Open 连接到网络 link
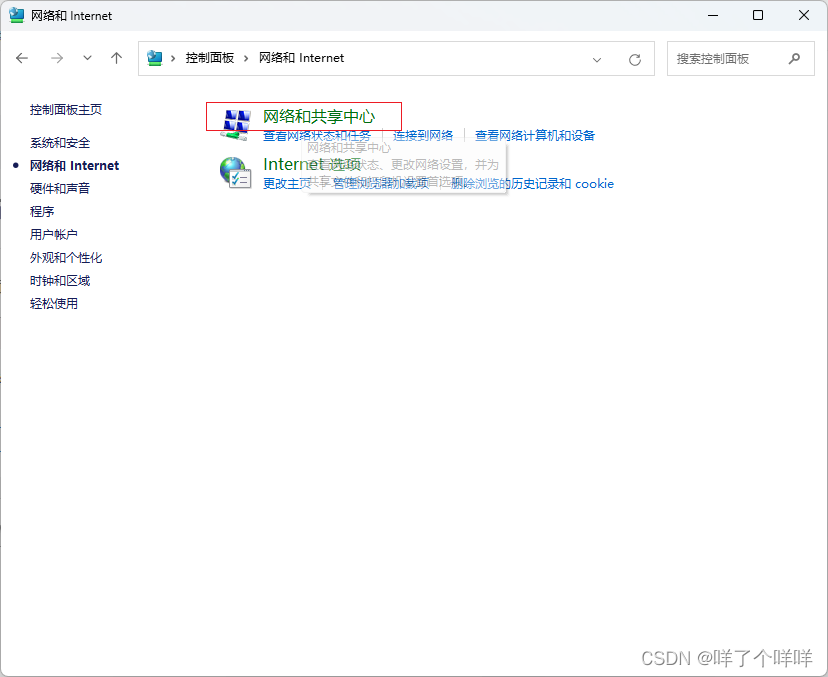This screenshot has height=677, width=828. point(423,136)
